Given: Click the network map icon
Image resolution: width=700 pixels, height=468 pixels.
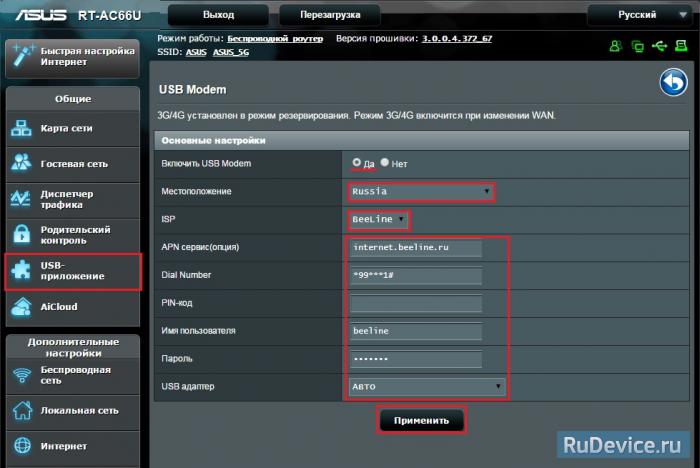Looking at the screenshot, I should [21, 128].
